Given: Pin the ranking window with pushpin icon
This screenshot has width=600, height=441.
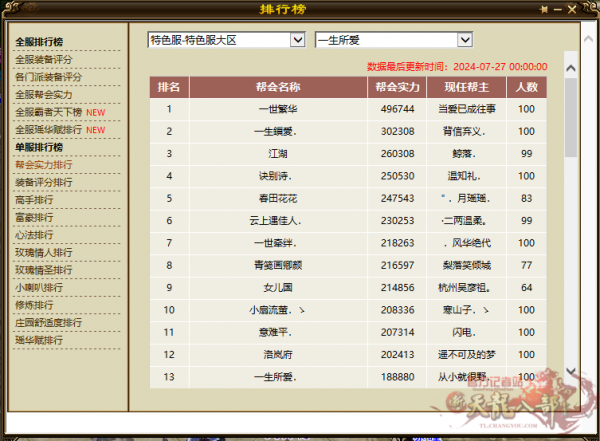Looking at the screenshot, I should click(x=544, y=10).
